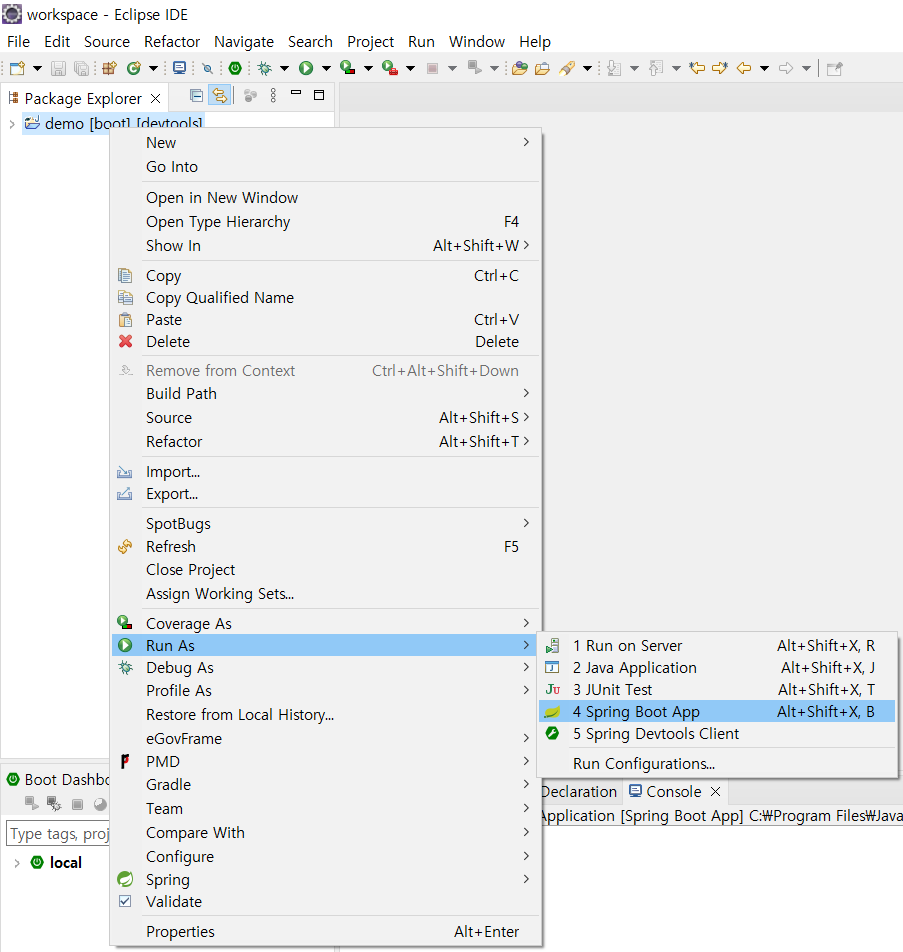Toggle Link with Editor in Package Explorer

pos(219,95)
